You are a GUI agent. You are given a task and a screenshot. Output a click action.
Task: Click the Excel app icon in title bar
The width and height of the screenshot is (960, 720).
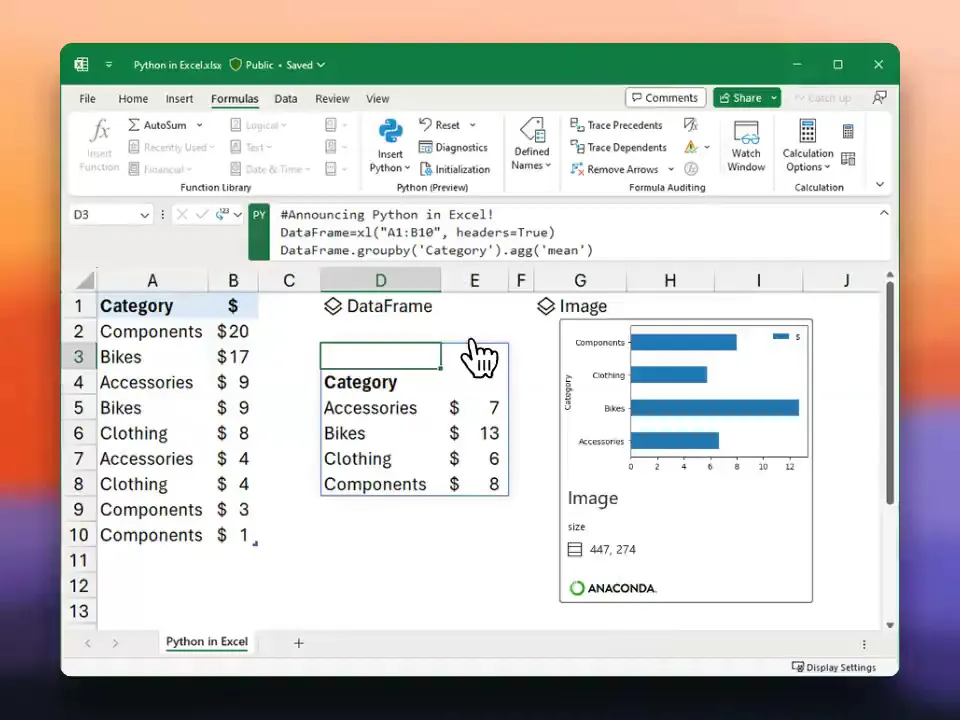tap(81, 65)
